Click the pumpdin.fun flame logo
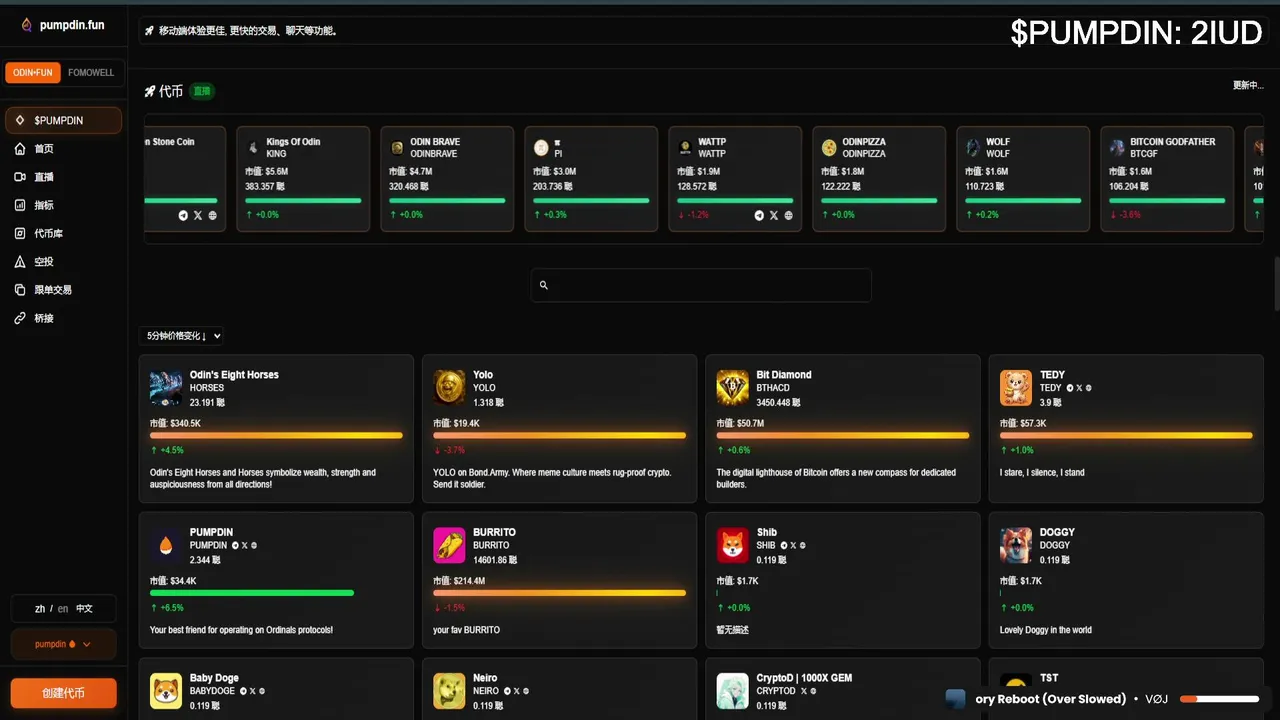 click(26, 25)
